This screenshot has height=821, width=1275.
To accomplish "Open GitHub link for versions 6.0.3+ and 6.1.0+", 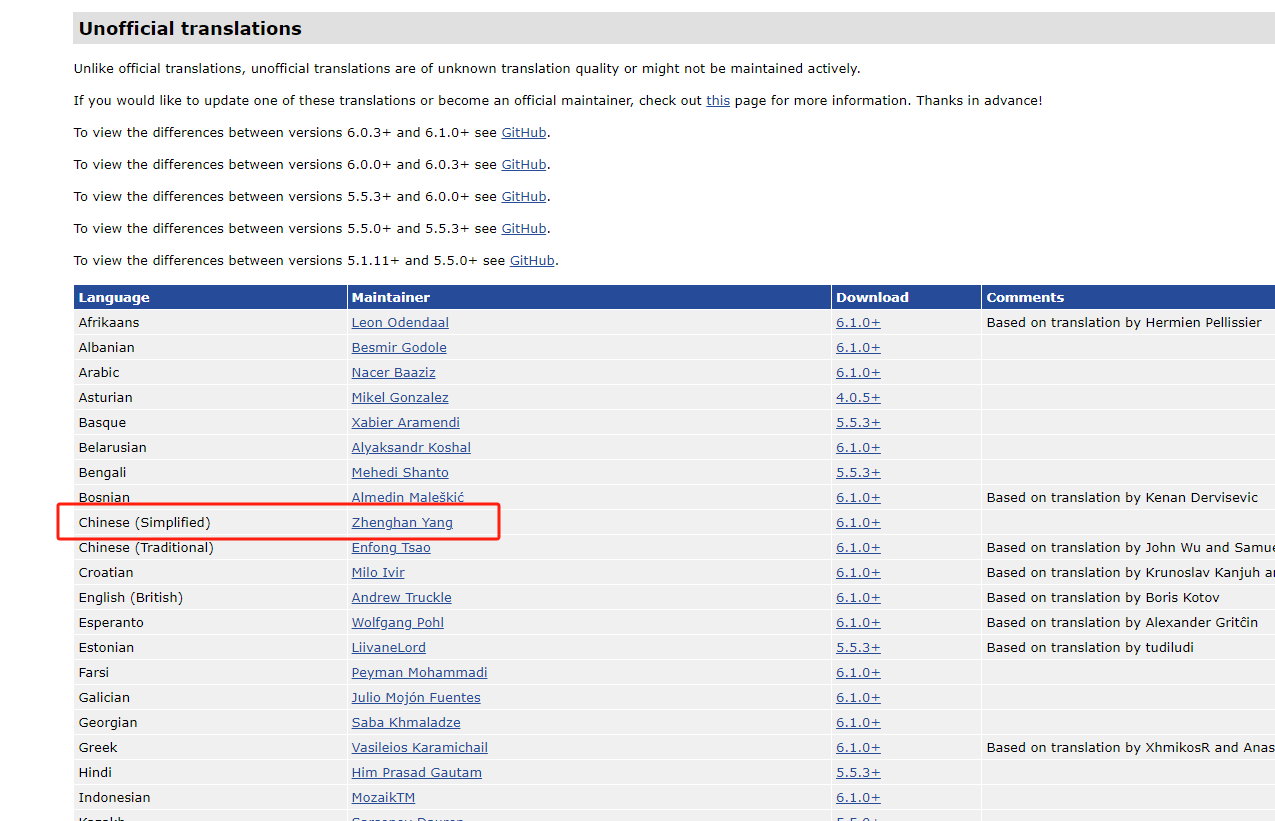I will (x=523, y=133).
